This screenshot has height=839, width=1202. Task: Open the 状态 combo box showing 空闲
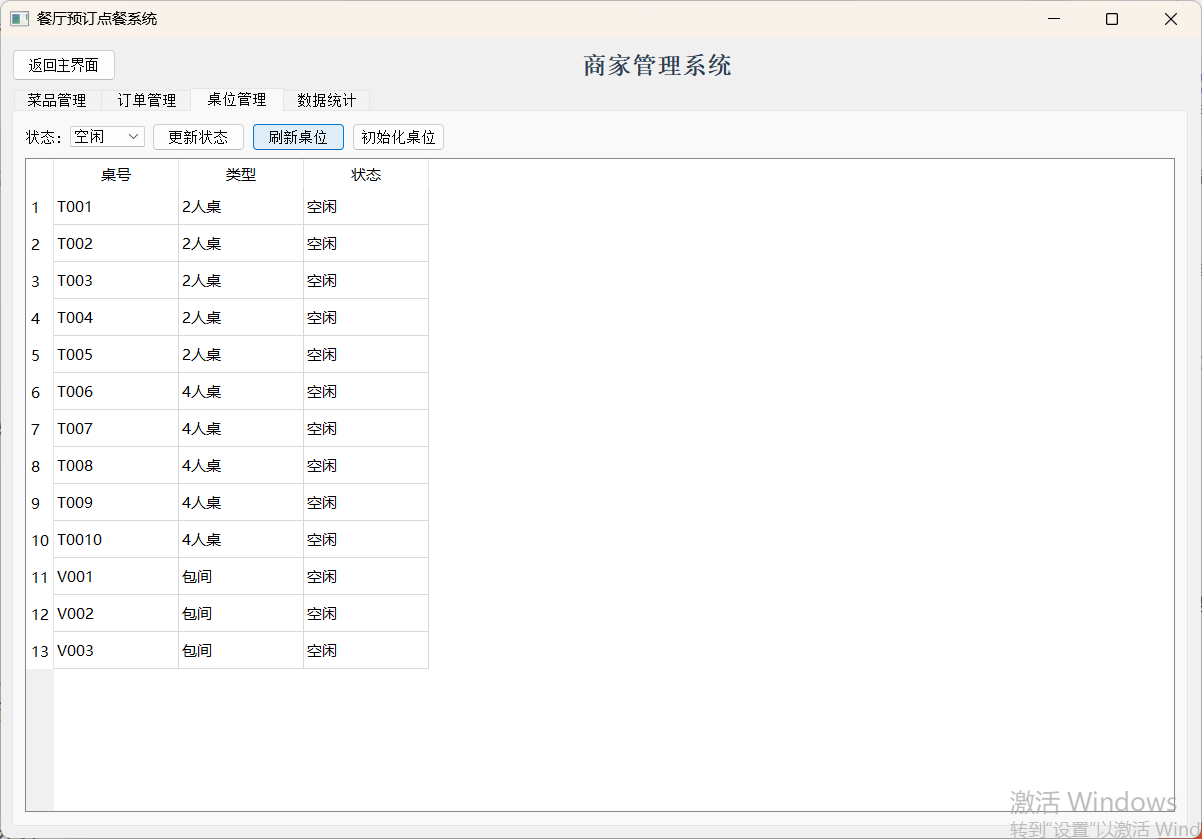click(108, 137)
